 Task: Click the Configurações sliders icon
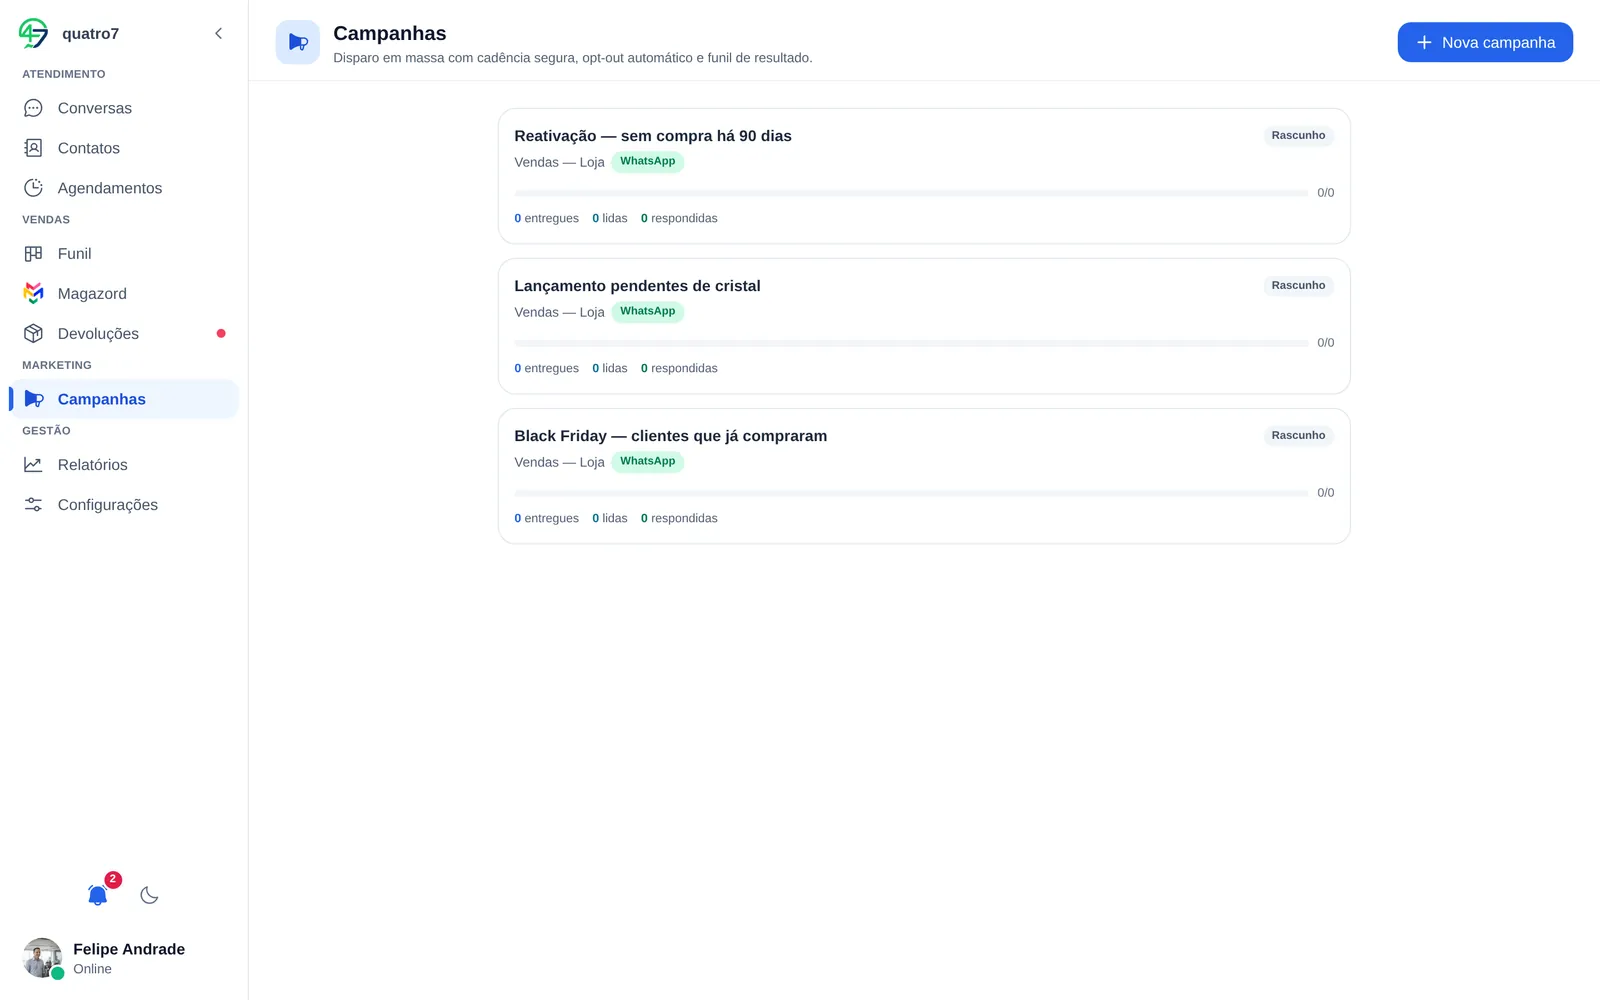point(33,505)
